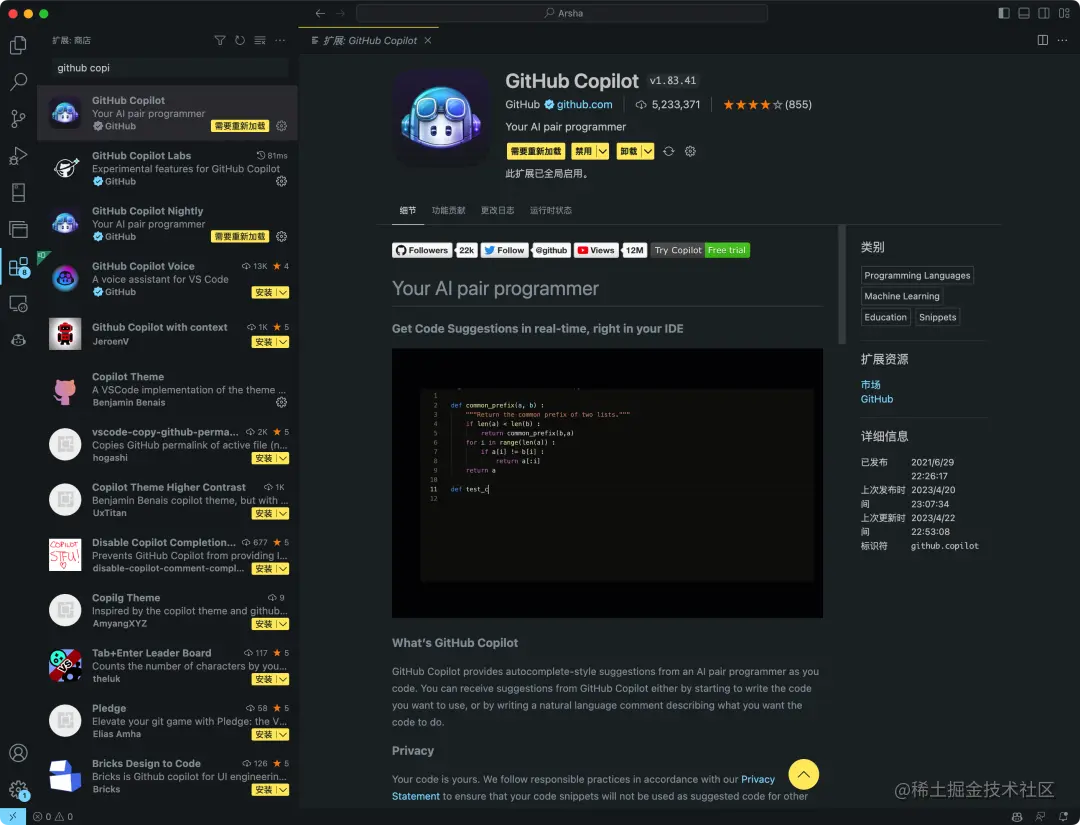This screenshot has height=825, width=1080.
Task: Click the command center search box
Action: point(562,13)
